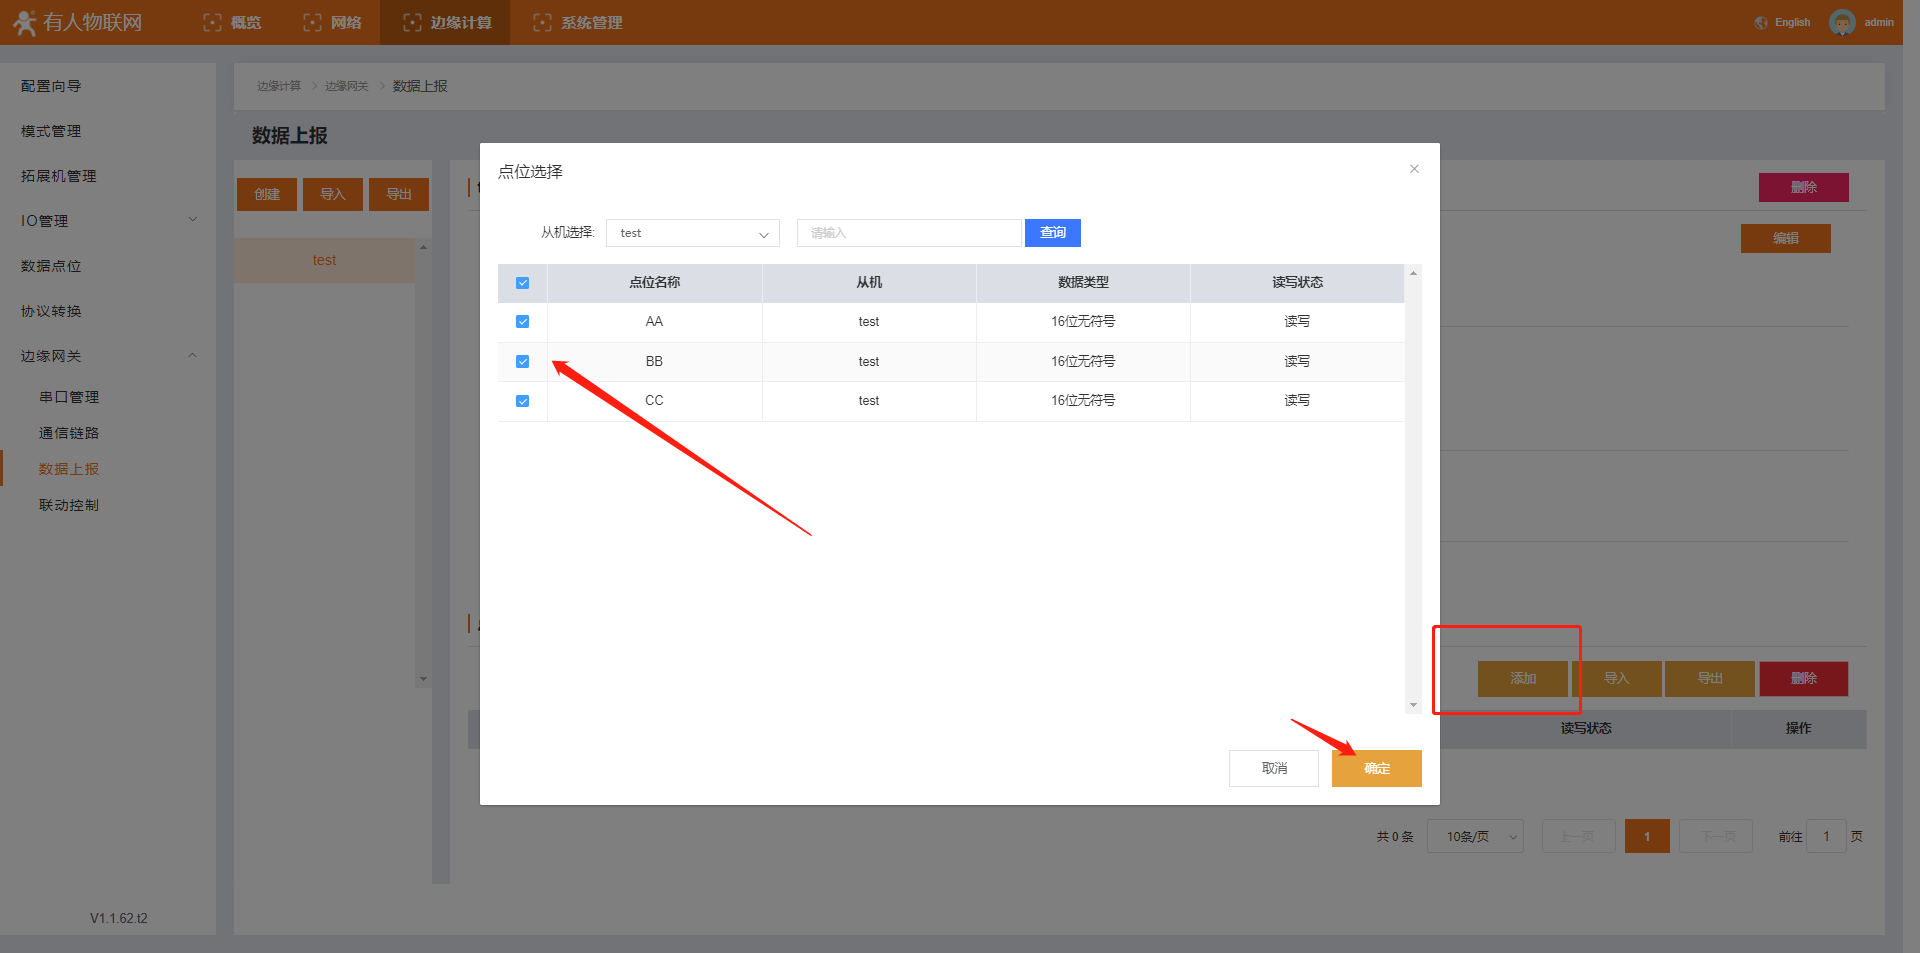Viewport: 1920px width, 953px height.
Task: Click the bracket icon beside 概览
Action: click(212, 22)
